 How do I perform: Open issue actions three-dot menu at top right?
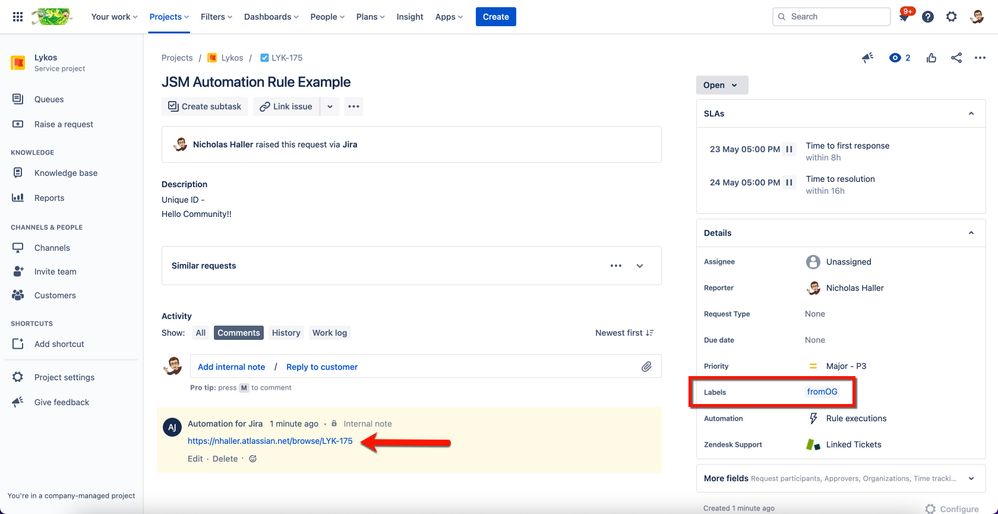coord(980,58)
